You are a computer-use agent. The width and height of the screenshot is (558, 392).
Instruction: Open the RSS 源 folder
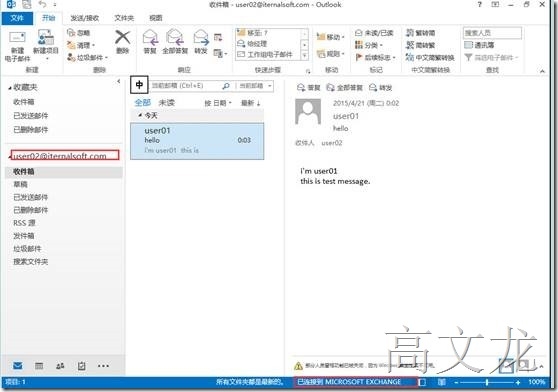pos(24,223)
